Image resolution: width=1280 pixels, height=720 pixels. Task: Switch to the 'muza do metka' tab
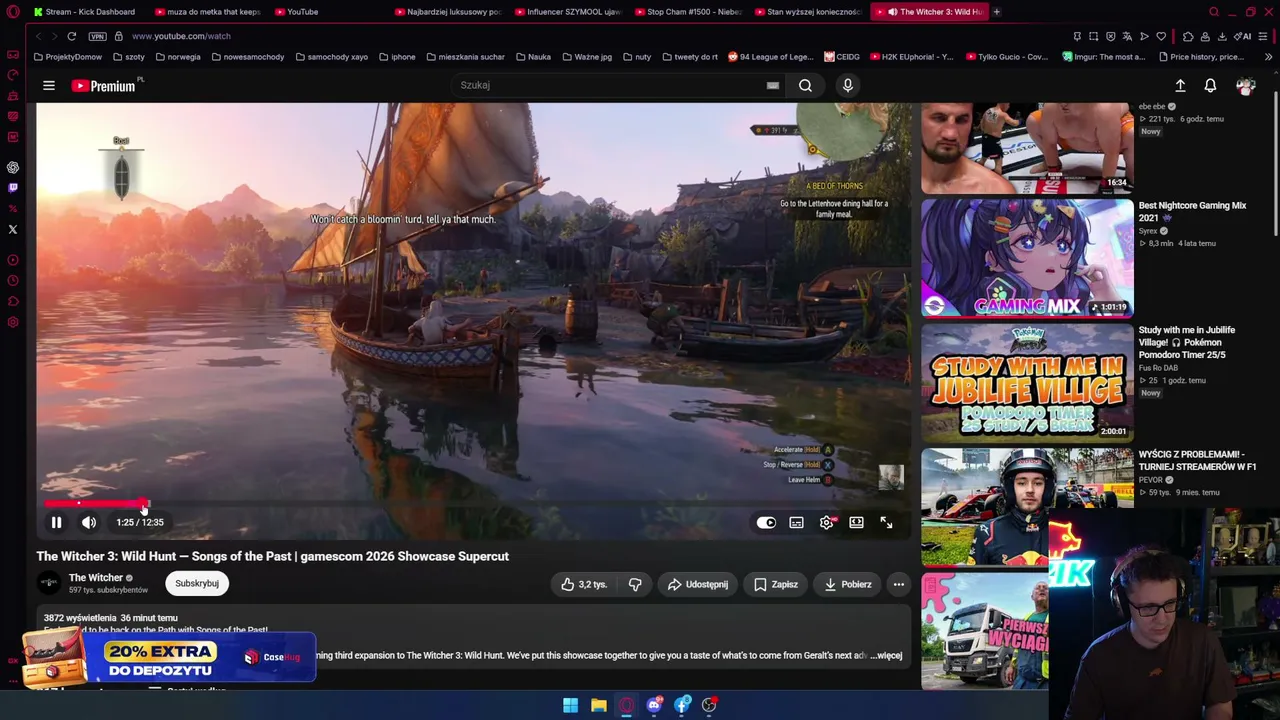pos(207,12)
